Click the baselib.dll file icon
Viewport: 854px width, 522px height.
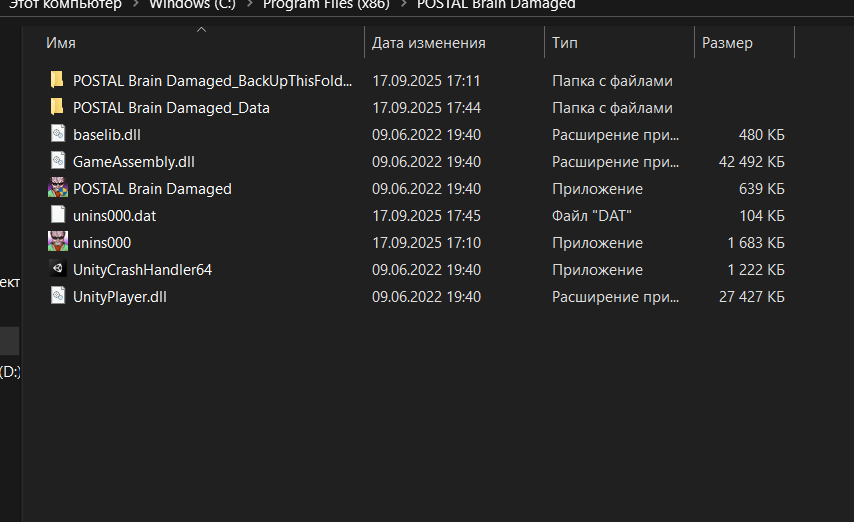pyautogui.click(x=57, y=134)
